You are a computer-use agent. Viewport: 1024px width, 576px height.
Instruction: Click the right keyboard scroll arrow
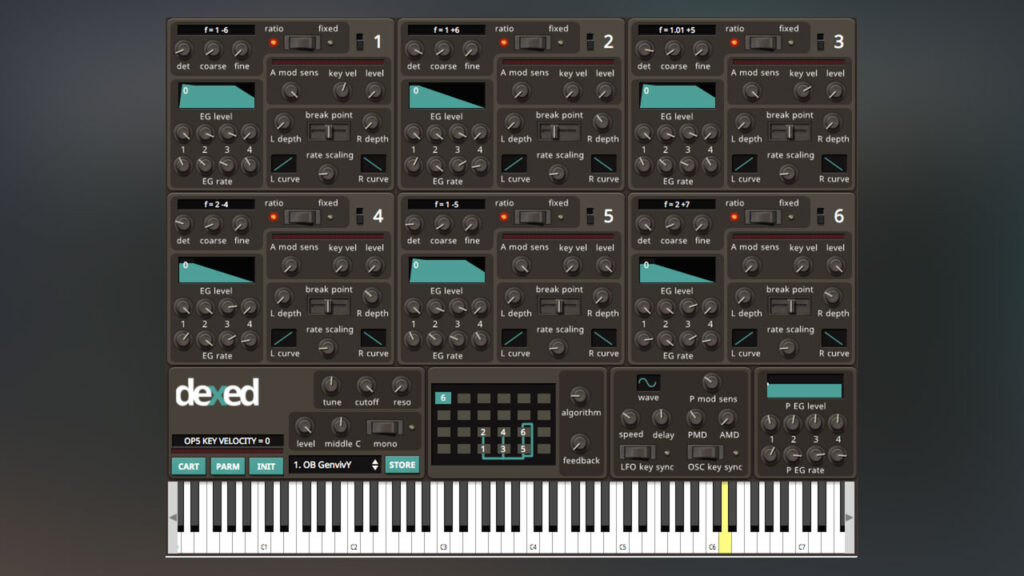coord(849,517)
